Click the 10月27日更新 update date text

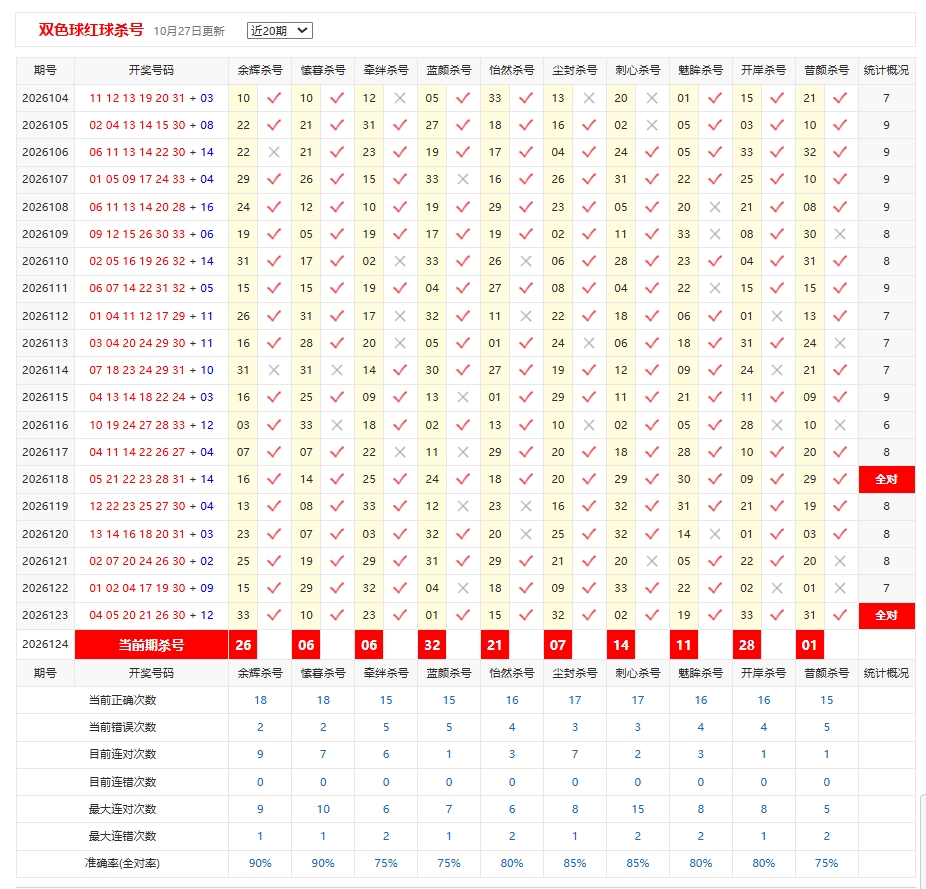click(189, 31)
